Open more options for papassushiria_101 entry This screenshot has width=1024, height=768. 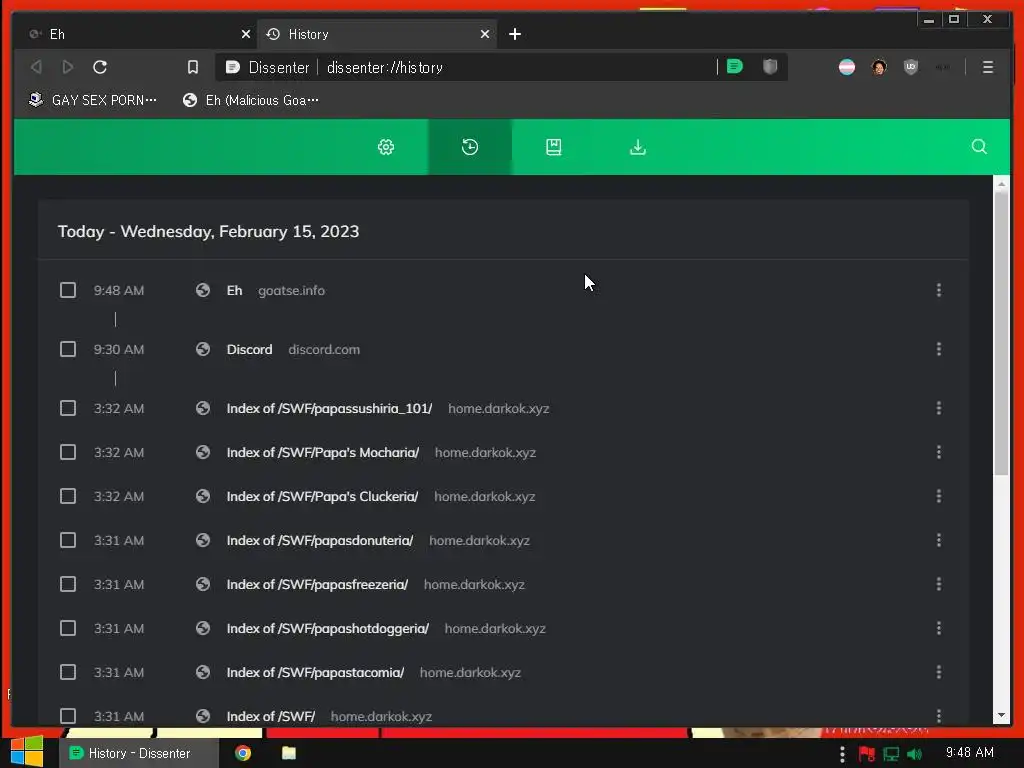[938, 408]
